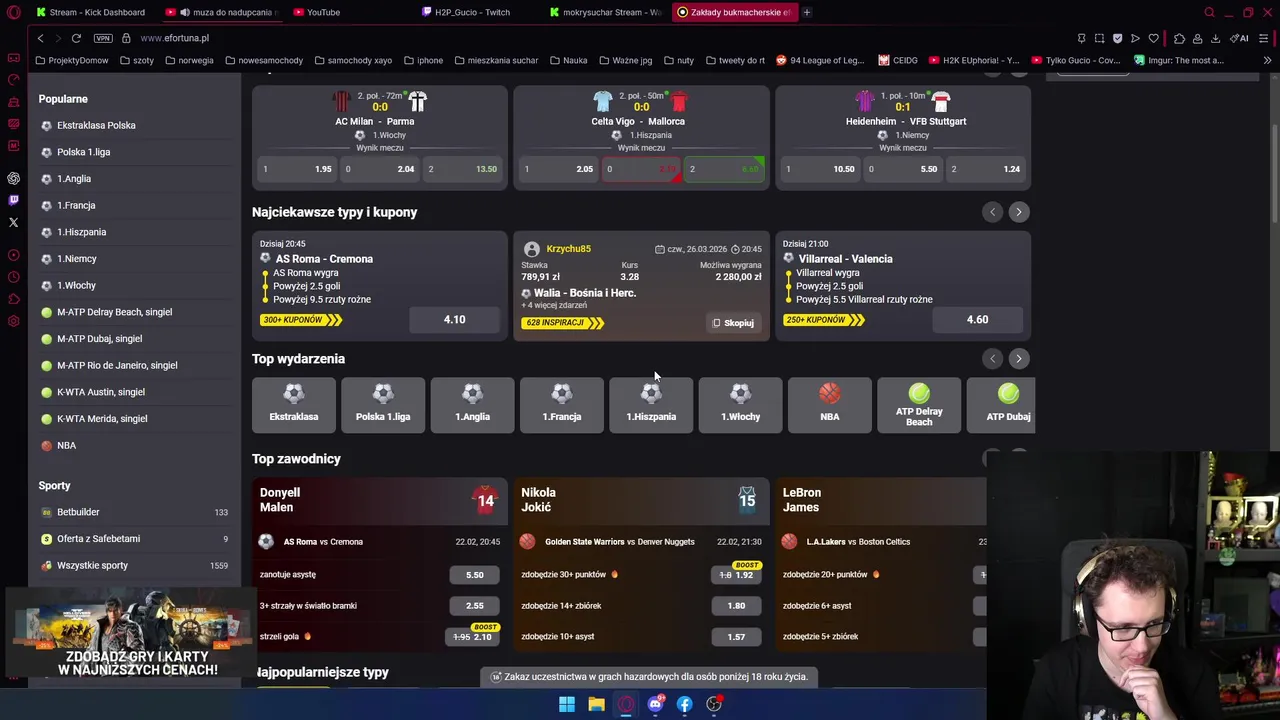Pick Malen zanotuje asystę odds 5.50
The height and width of the screenshot is (720, 1280).
click(475, 575)
